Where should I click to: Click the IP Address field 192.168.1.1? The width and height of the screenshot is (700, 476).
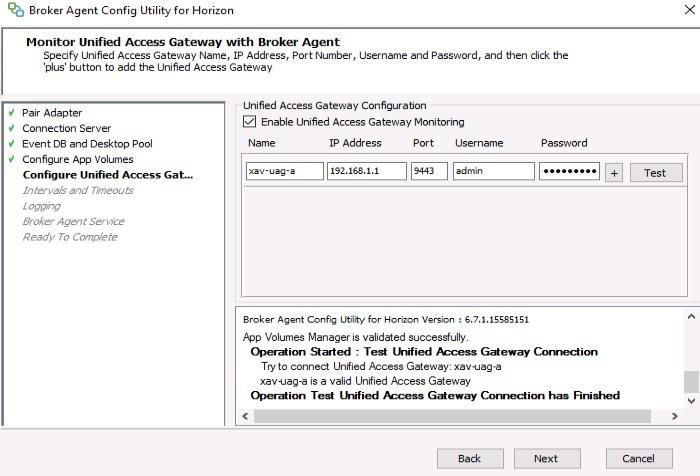click(x=367, y=171)
